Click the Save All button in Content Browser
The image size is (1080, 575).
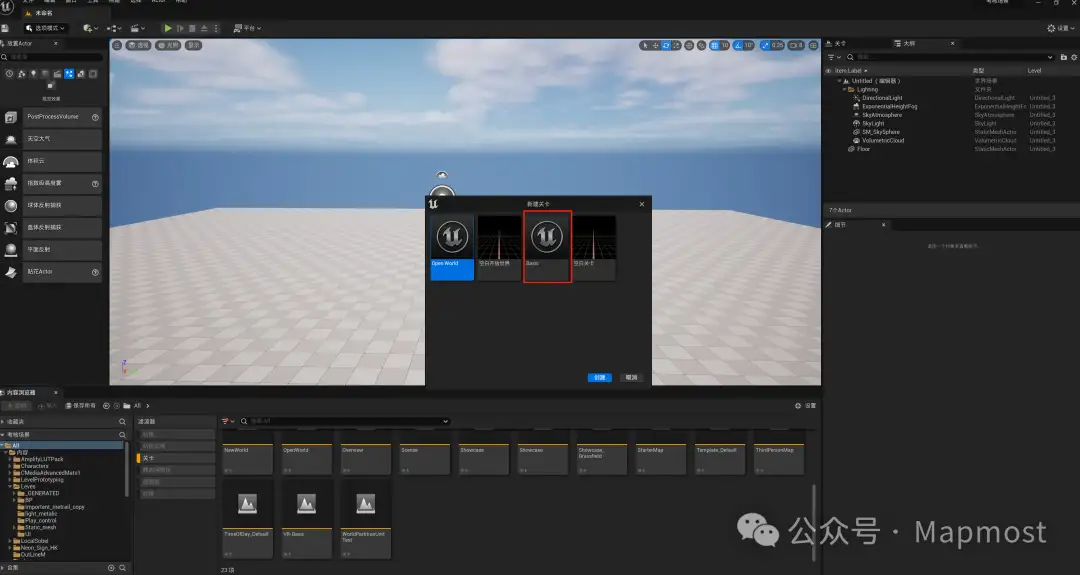pos(81,406)
